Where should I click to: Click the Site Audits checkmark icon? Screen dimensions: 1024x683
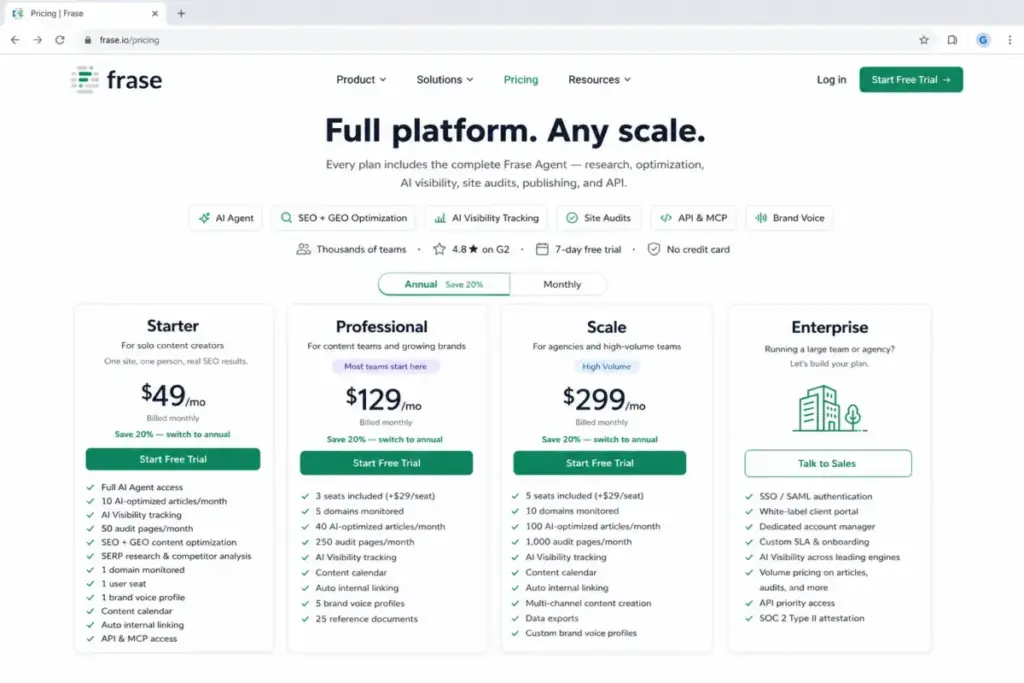572,218
